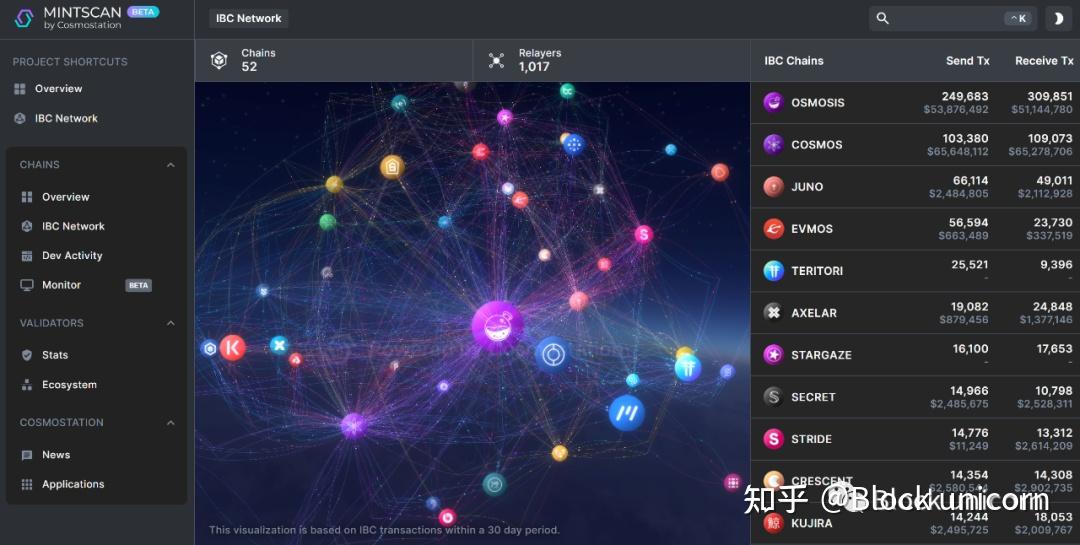Open Dev Activity in sidebar
This screenshot has height=545, width=1080.
tap(72, 256)
